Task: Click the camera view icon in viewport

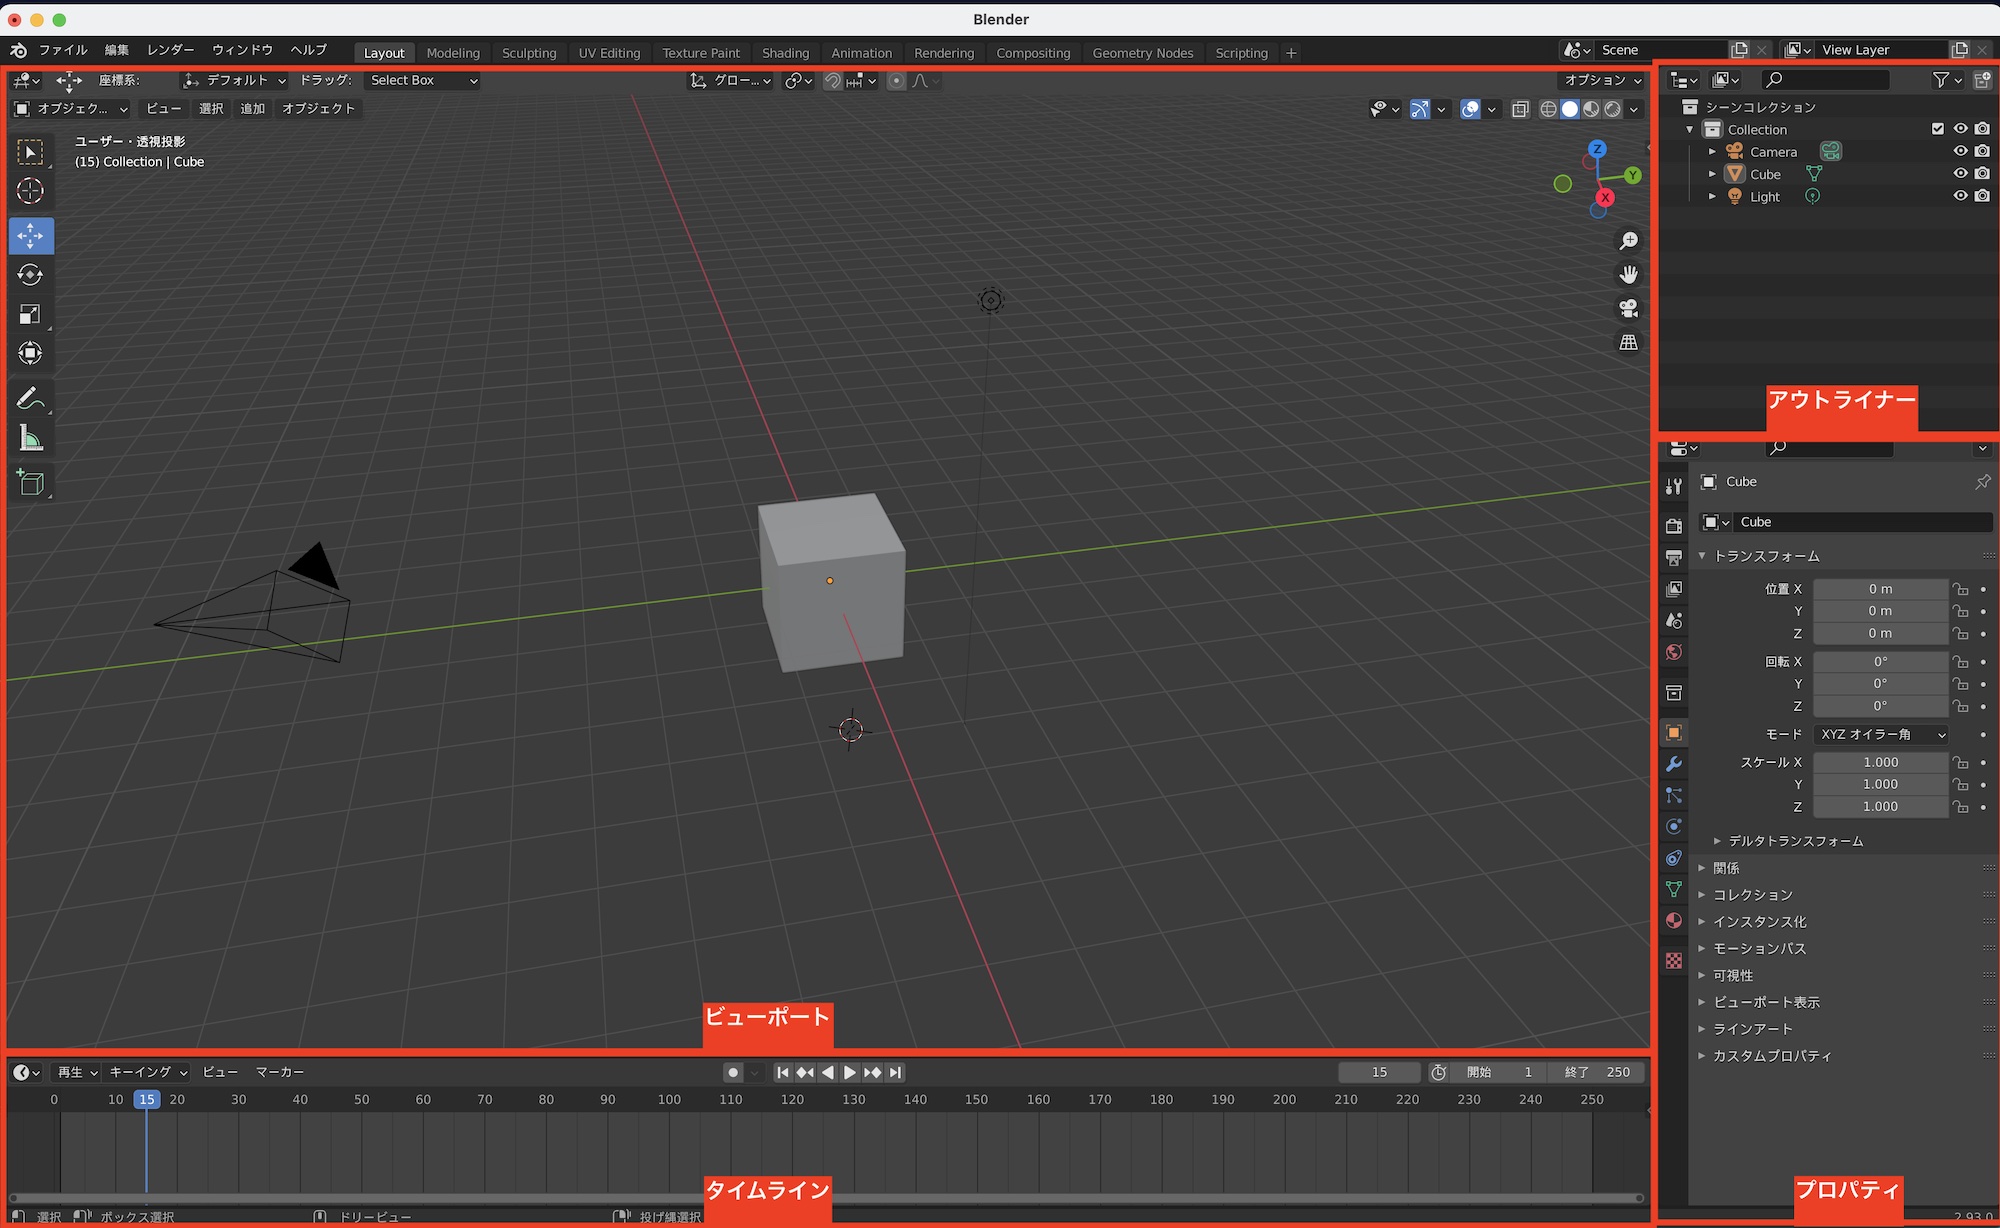Action: (1628, 309)
